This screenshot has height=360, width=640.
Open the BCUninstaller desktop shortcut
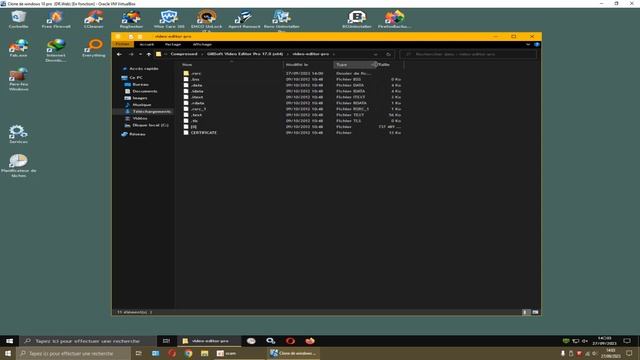(357, 20)
